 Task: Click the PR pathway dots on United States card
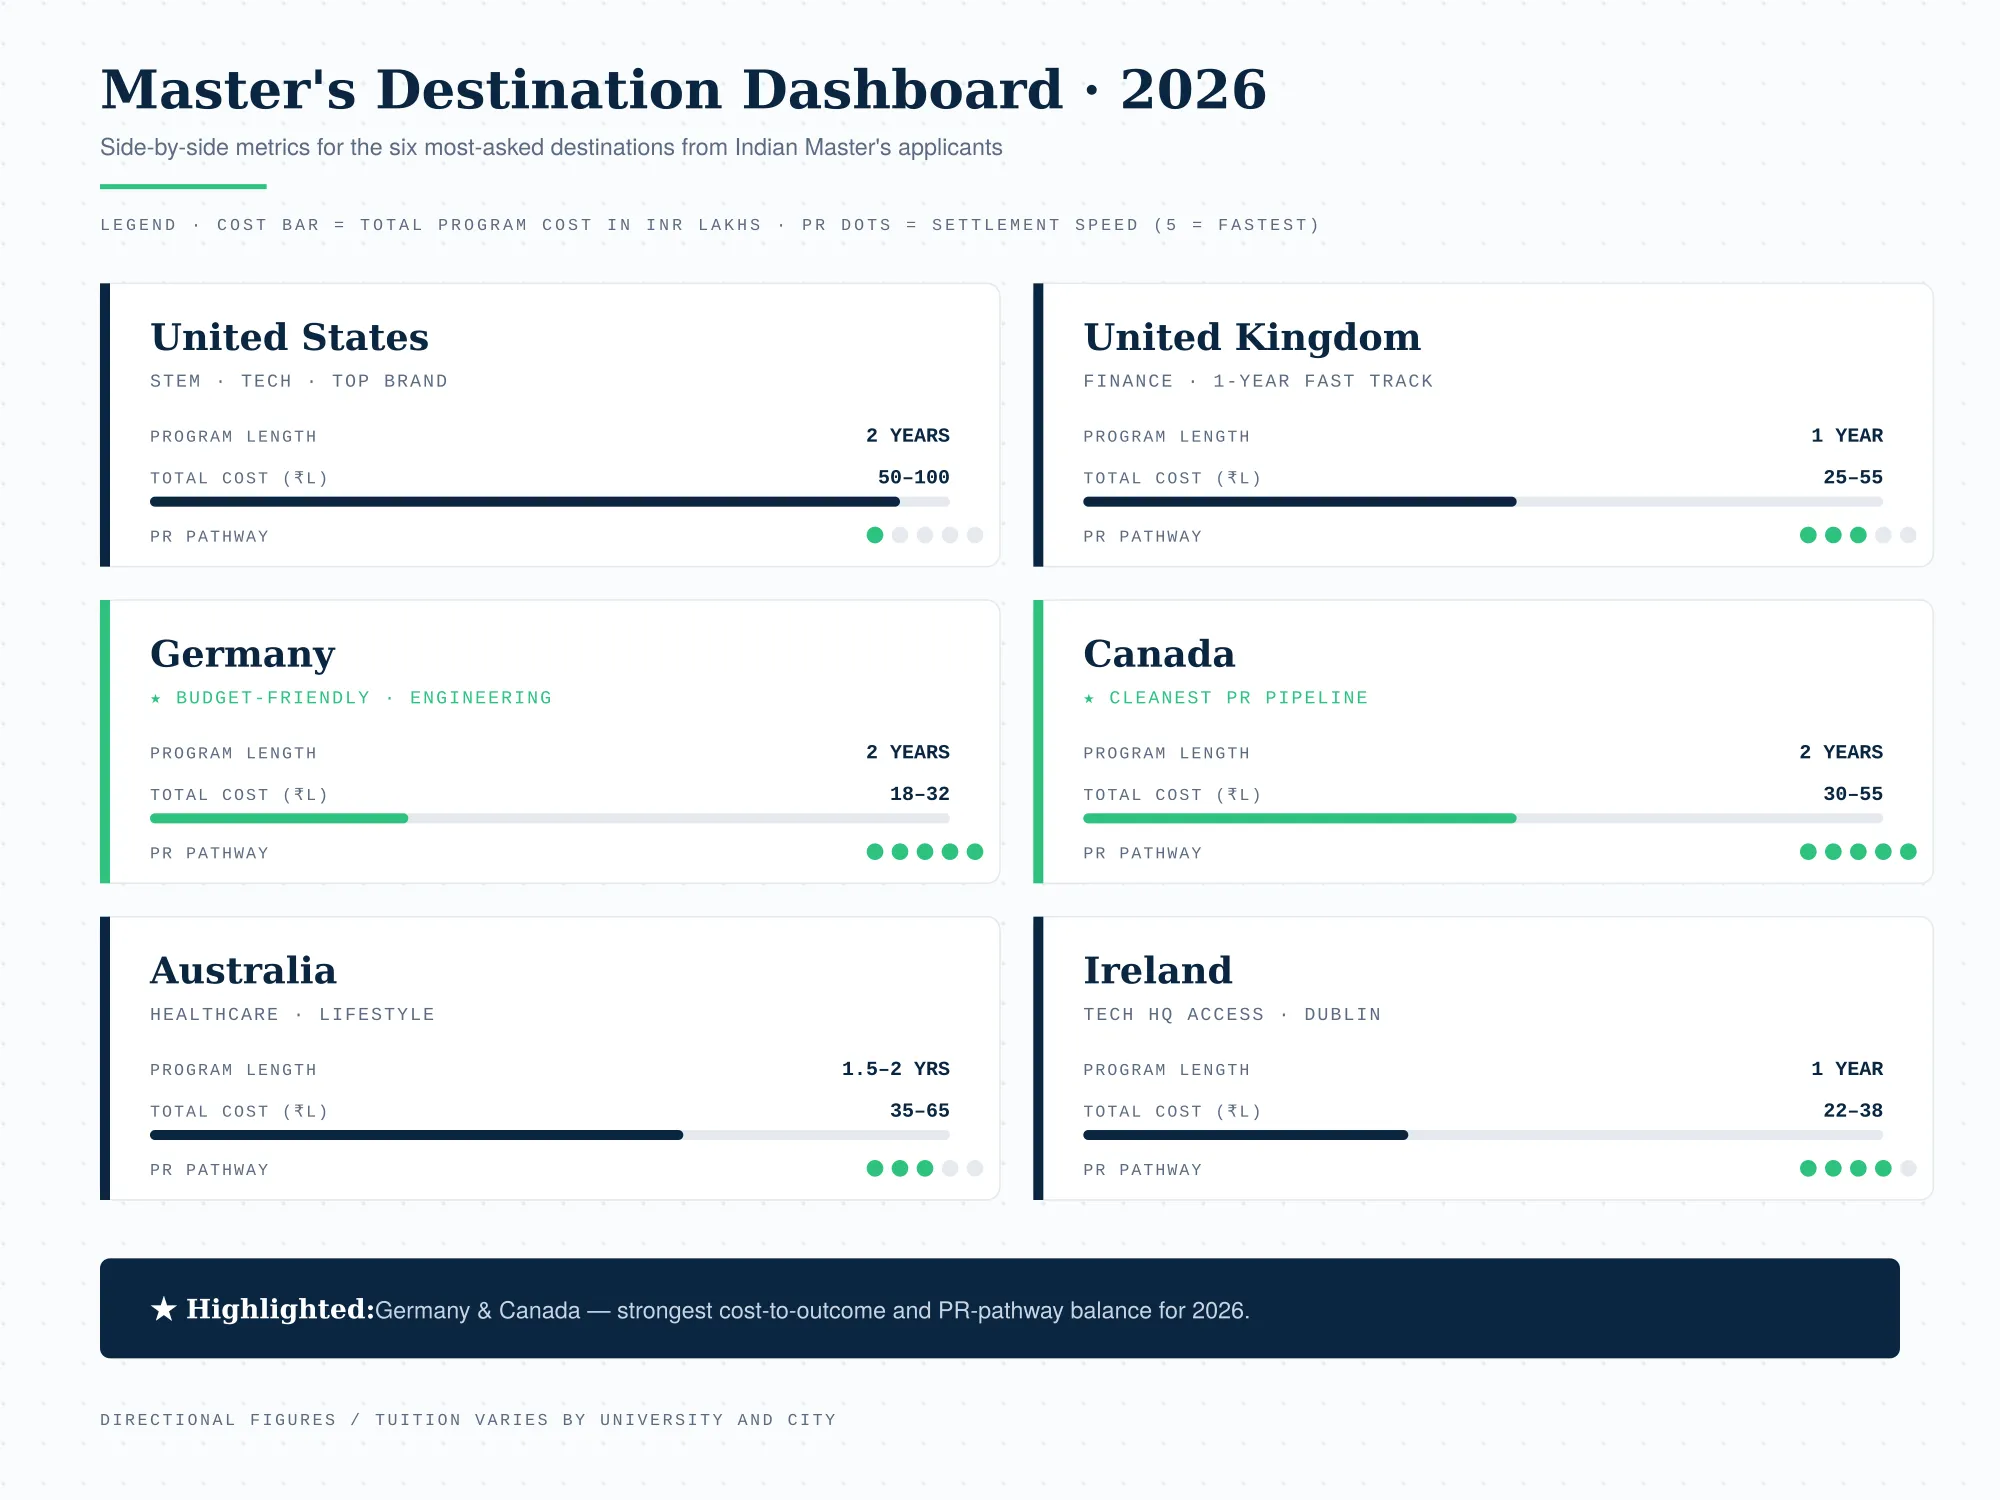click(925, 535)
